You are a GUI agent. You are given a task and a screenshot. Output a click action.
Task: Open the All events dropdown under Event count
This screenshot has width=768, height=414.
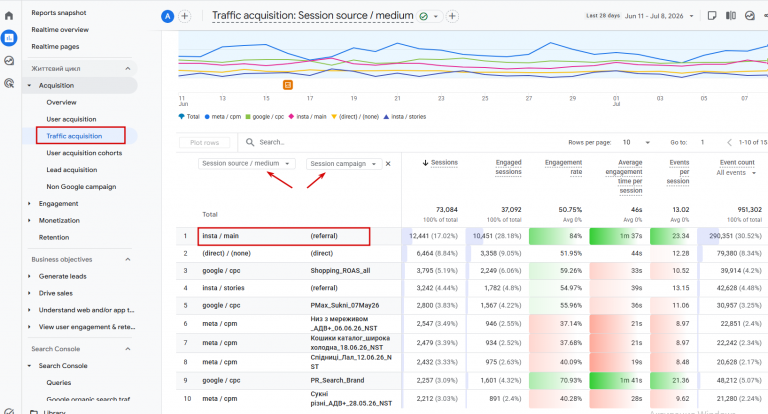pyautogui.click(x=736, y=172)
